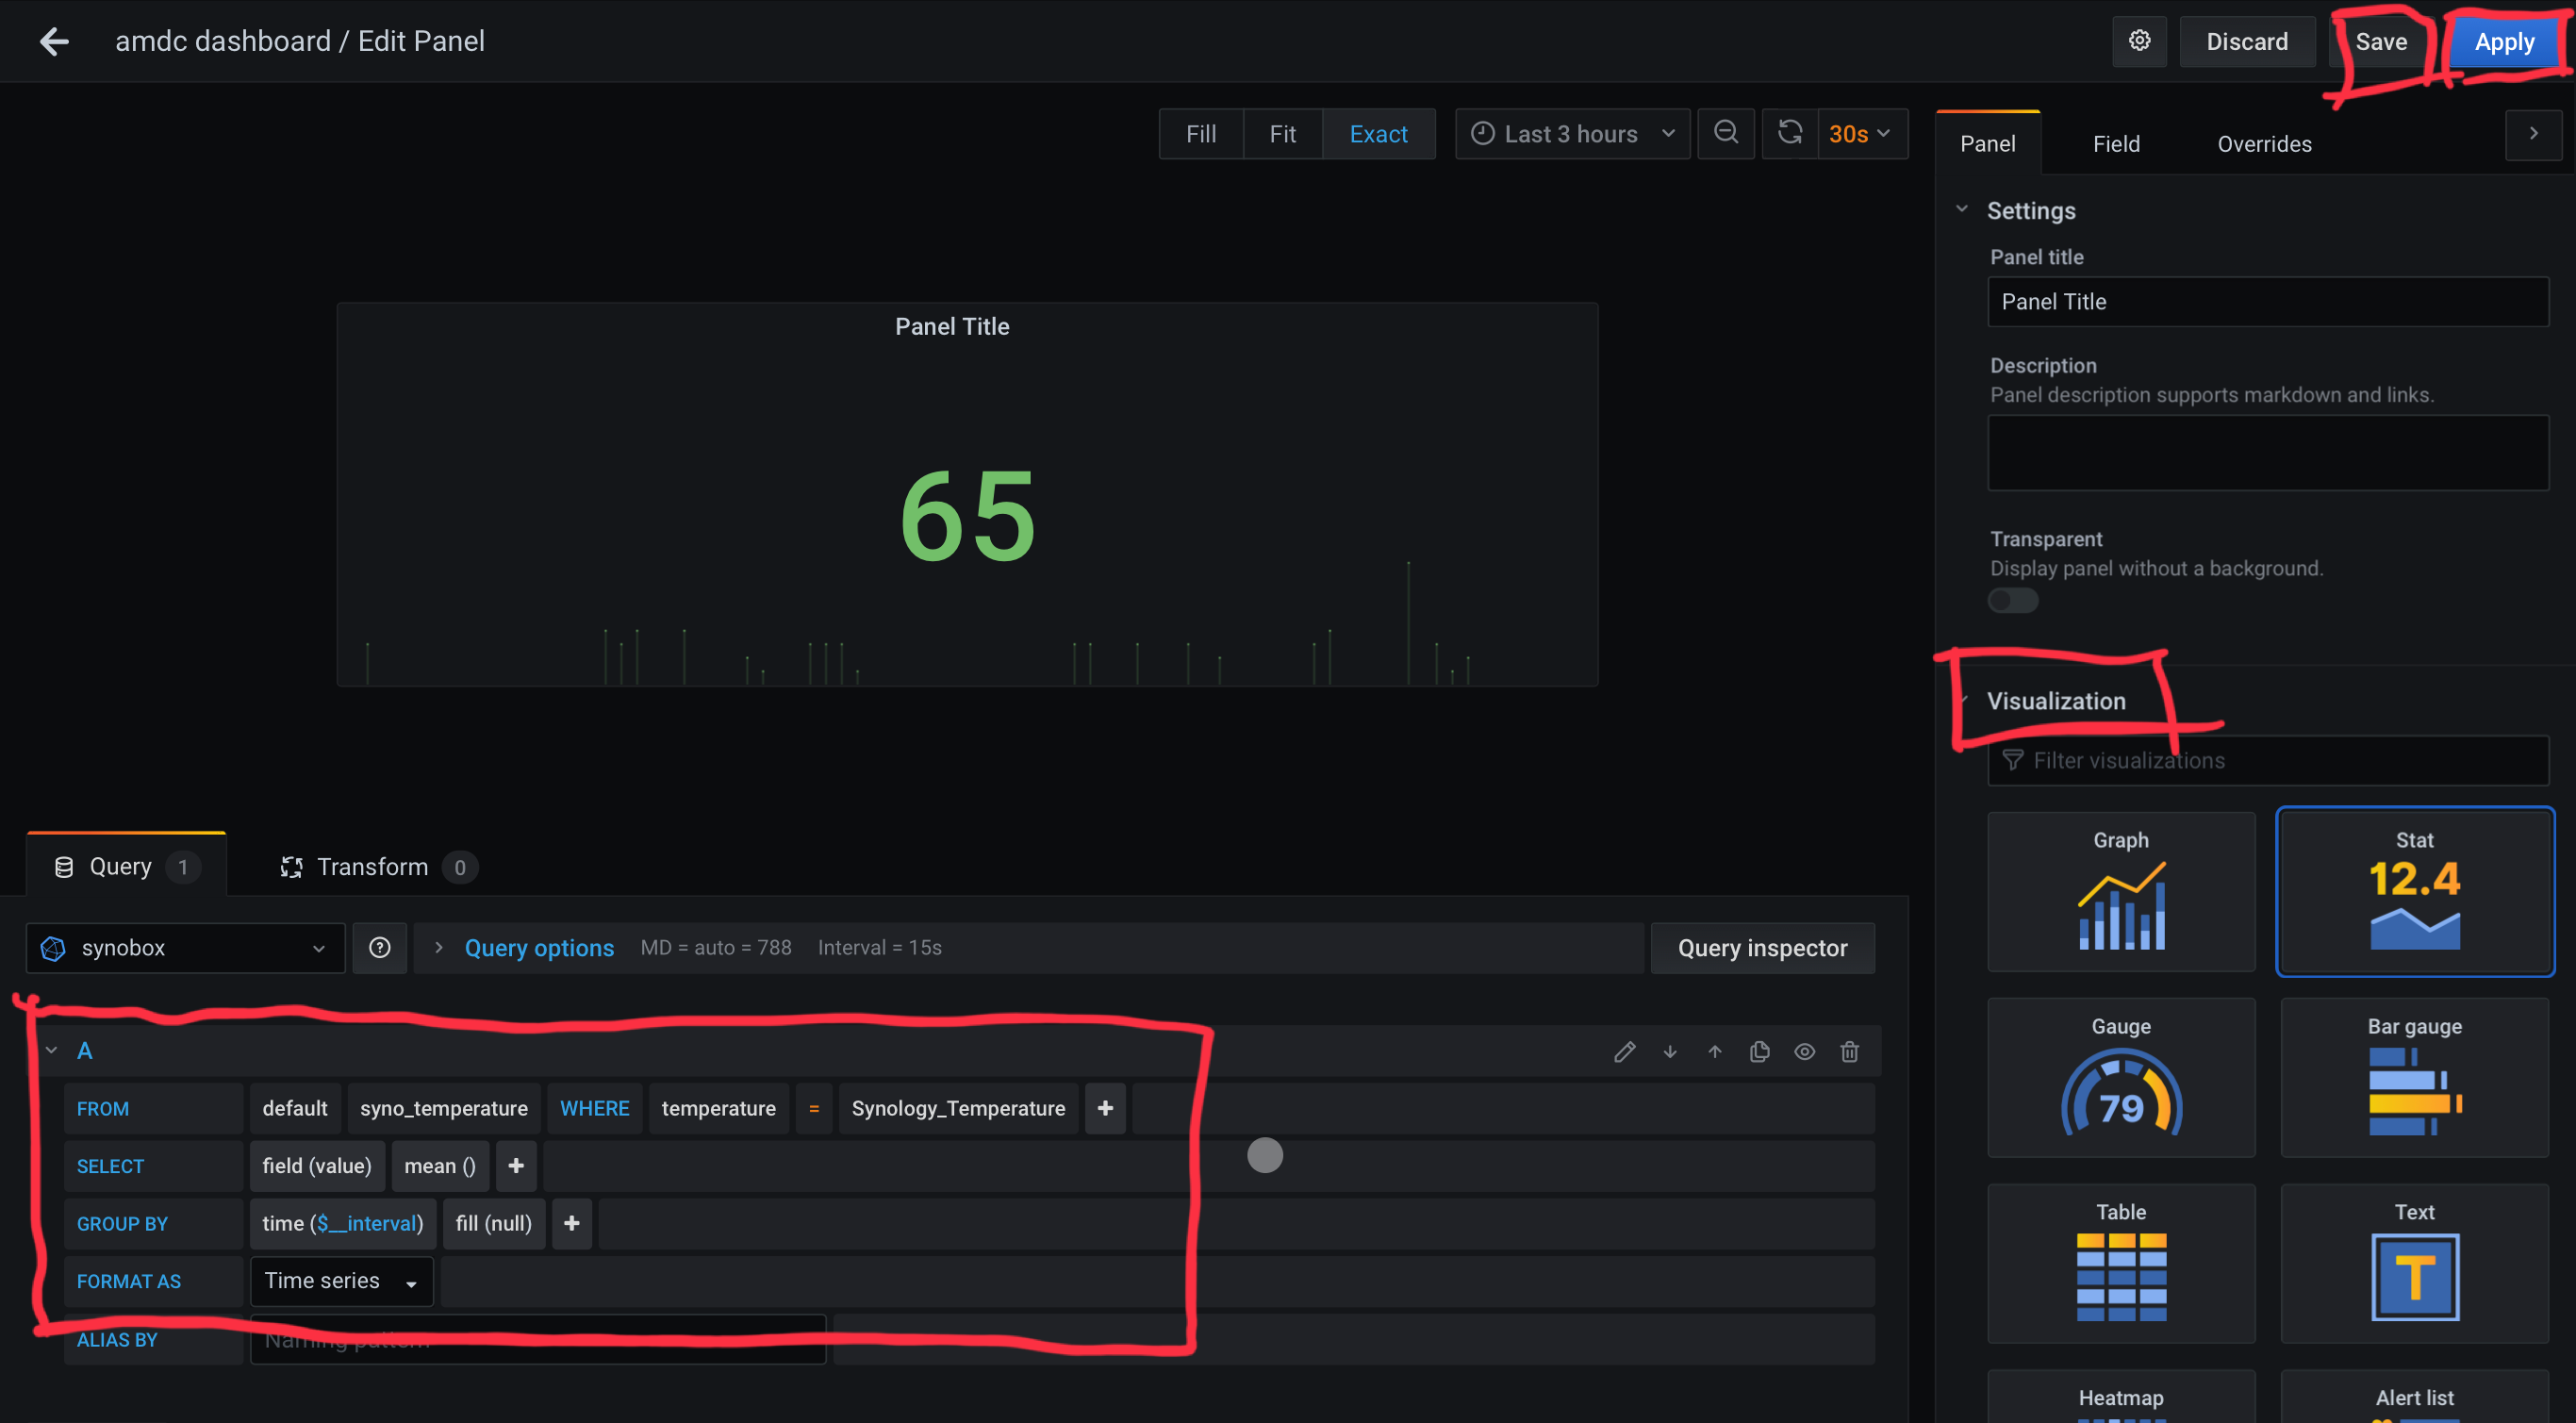Select the Text visualization
The height and width of the screenshot is (1423, 2576).
coord(2415,1263)
